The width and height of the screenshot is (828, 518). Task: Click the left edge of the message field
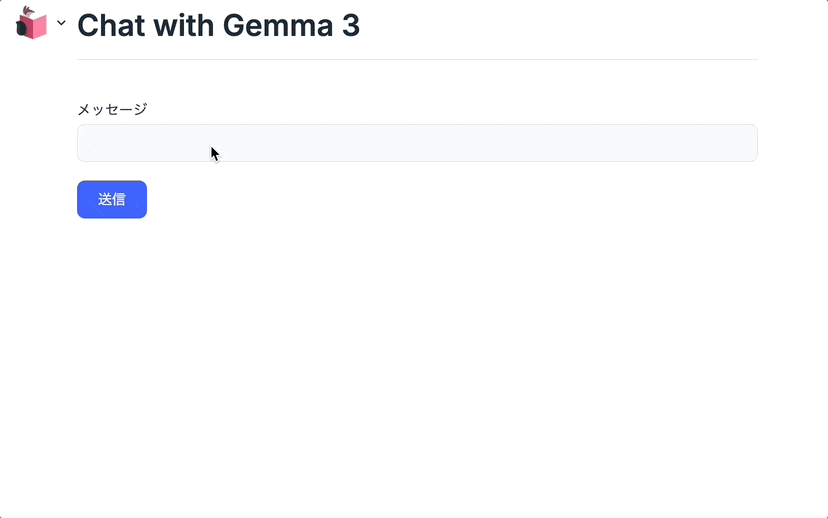tap(88, 143)
